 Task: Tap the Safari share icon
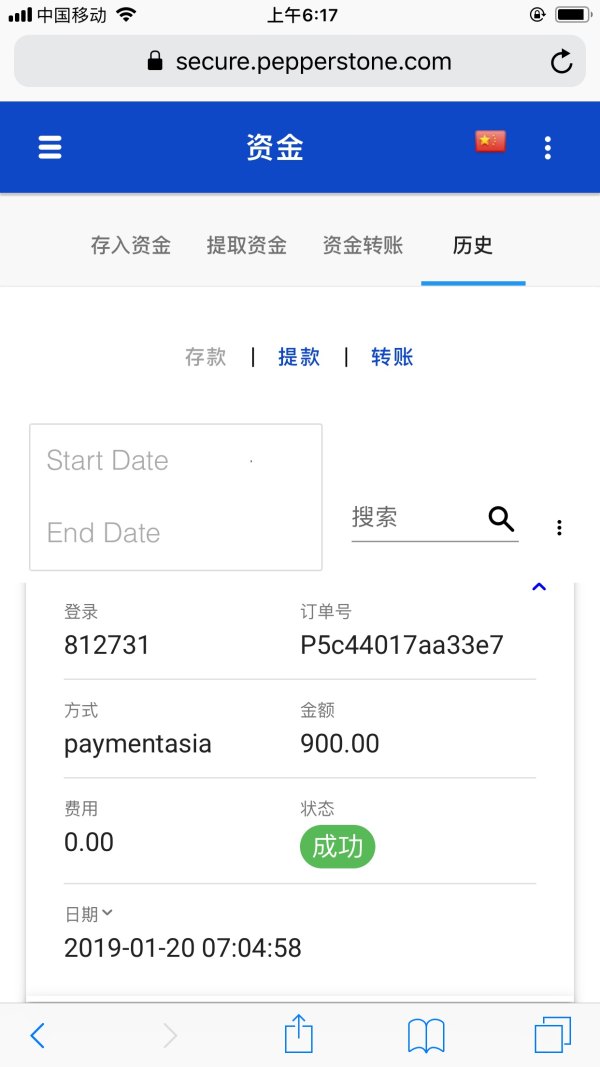pyautogui.click(x=299, y=1034)
